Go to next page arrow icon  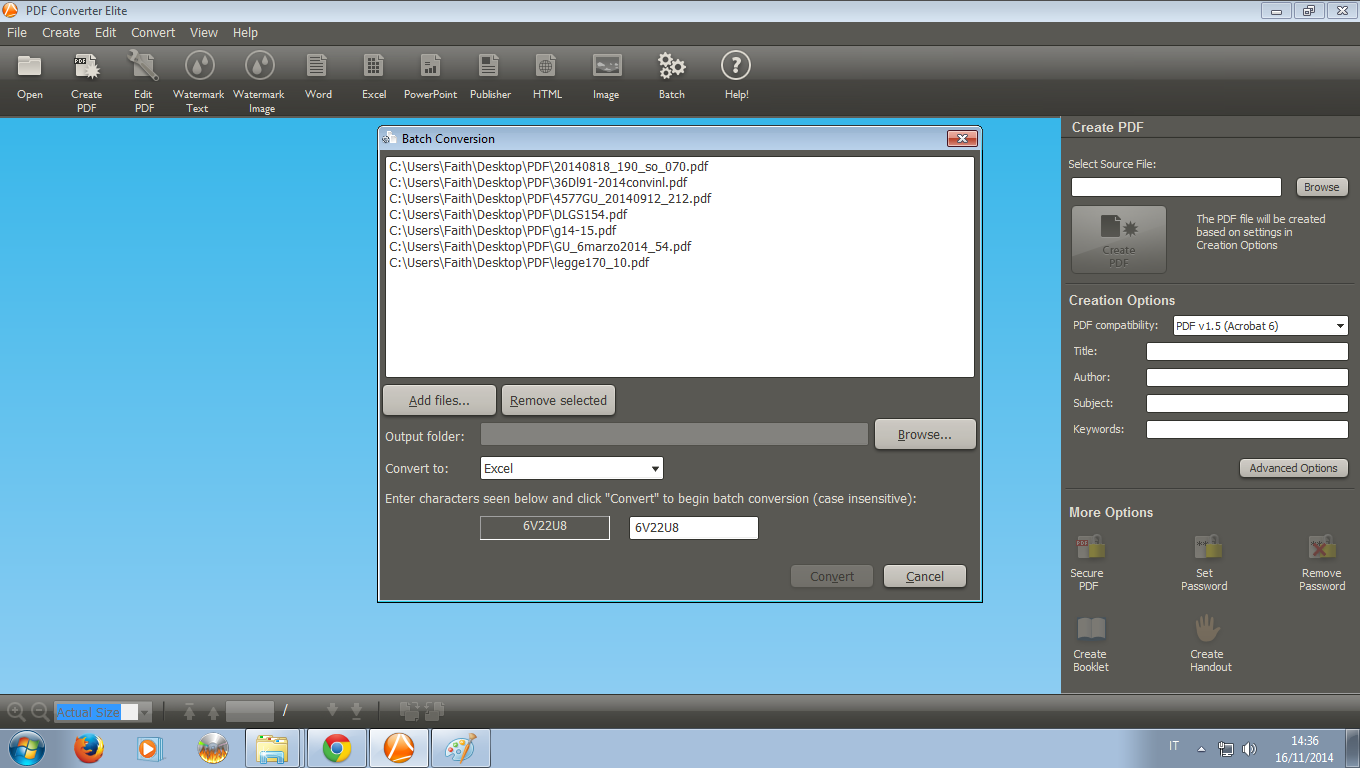[x=333, y=711]
